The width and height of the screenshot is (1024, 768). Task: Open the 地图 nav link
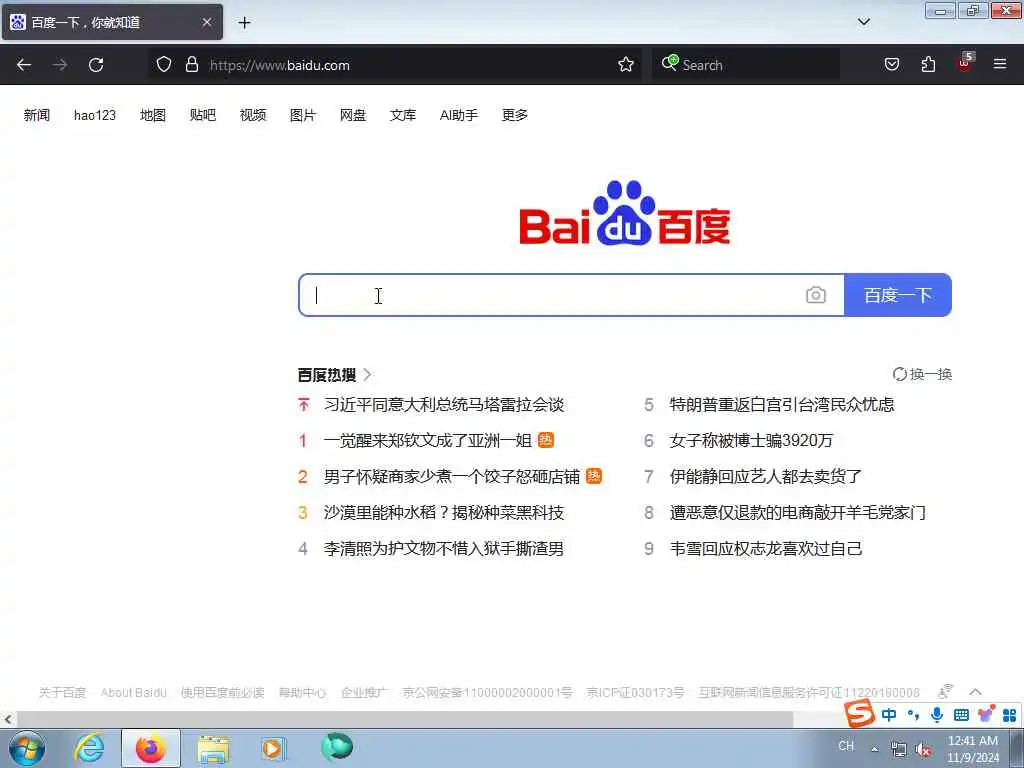[153, 116]
